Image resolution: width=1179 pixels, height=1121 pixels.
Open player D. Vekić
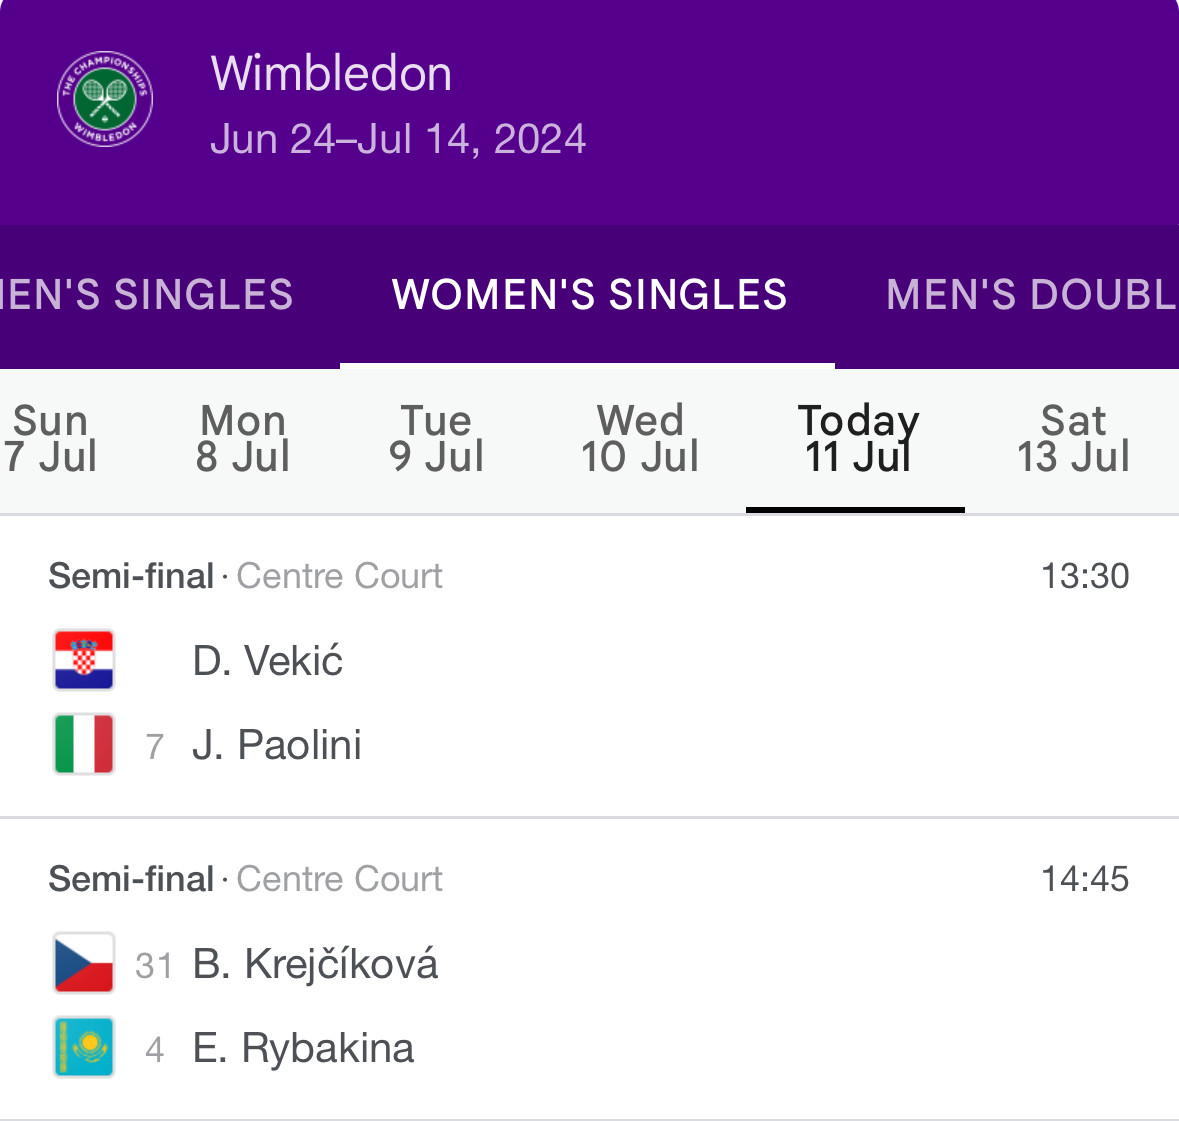coord(267,661)
